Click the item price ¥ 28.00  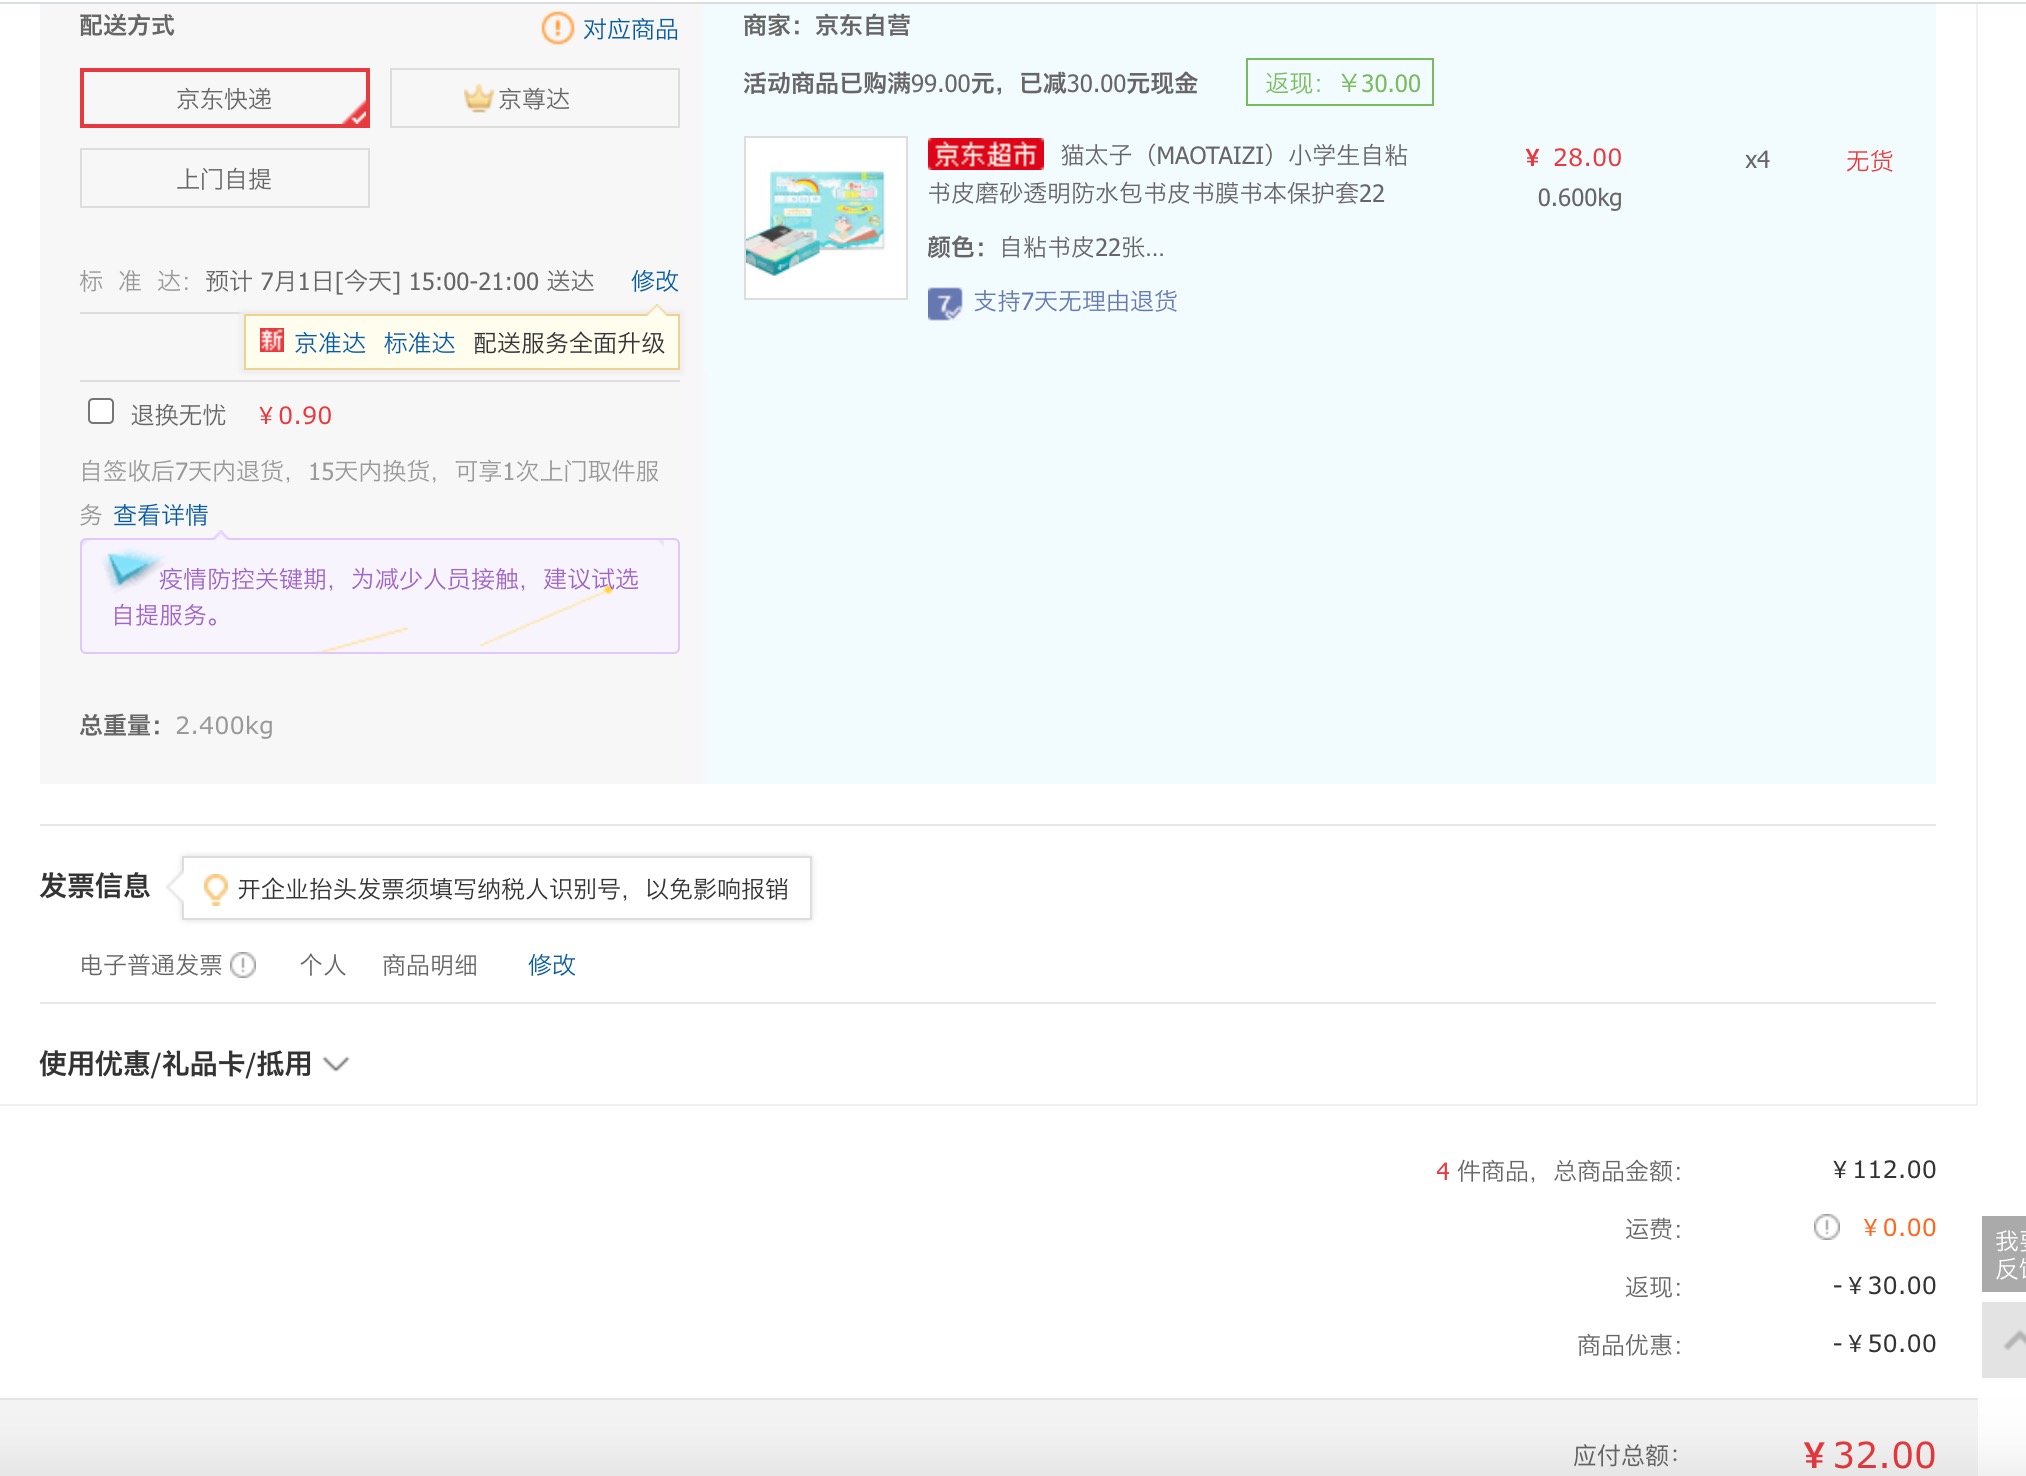[1574, 157]
